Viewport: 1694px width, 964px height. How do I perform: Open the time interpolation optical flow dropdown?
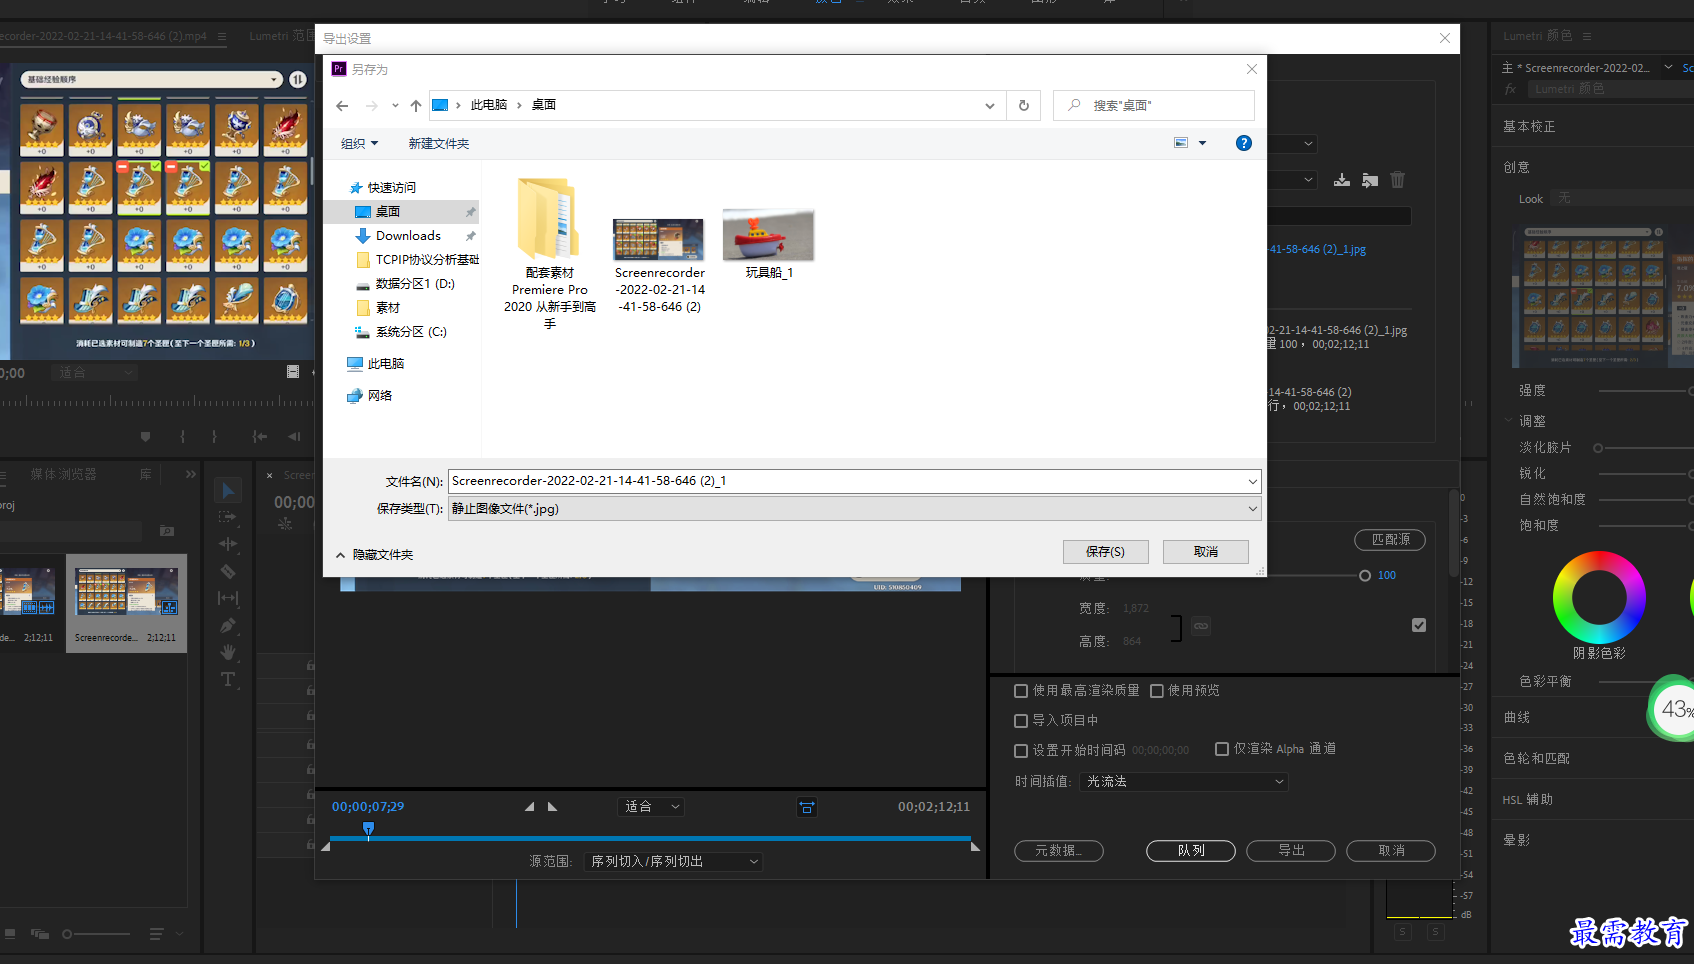pyautogui.click(x=1184, y=782)
